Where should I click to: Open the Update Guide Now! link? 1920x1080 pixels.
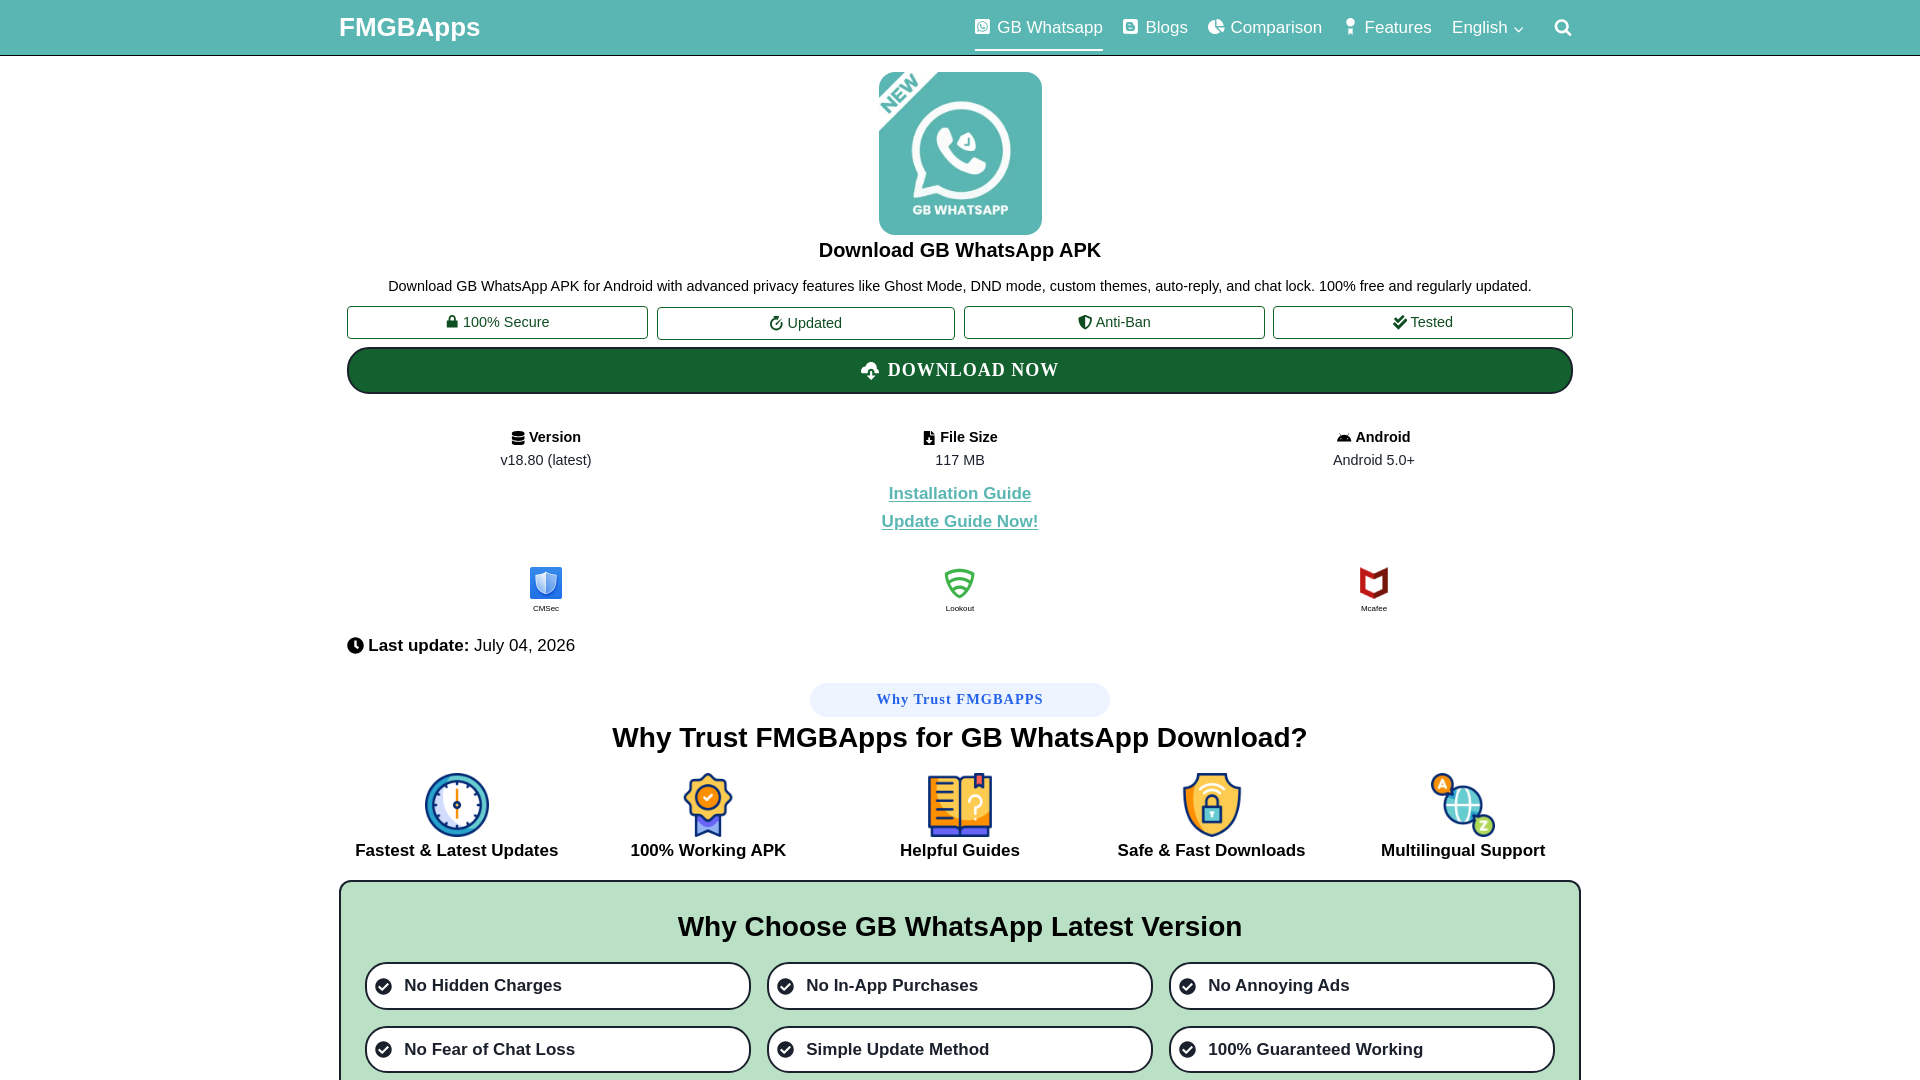coord(960,521)
